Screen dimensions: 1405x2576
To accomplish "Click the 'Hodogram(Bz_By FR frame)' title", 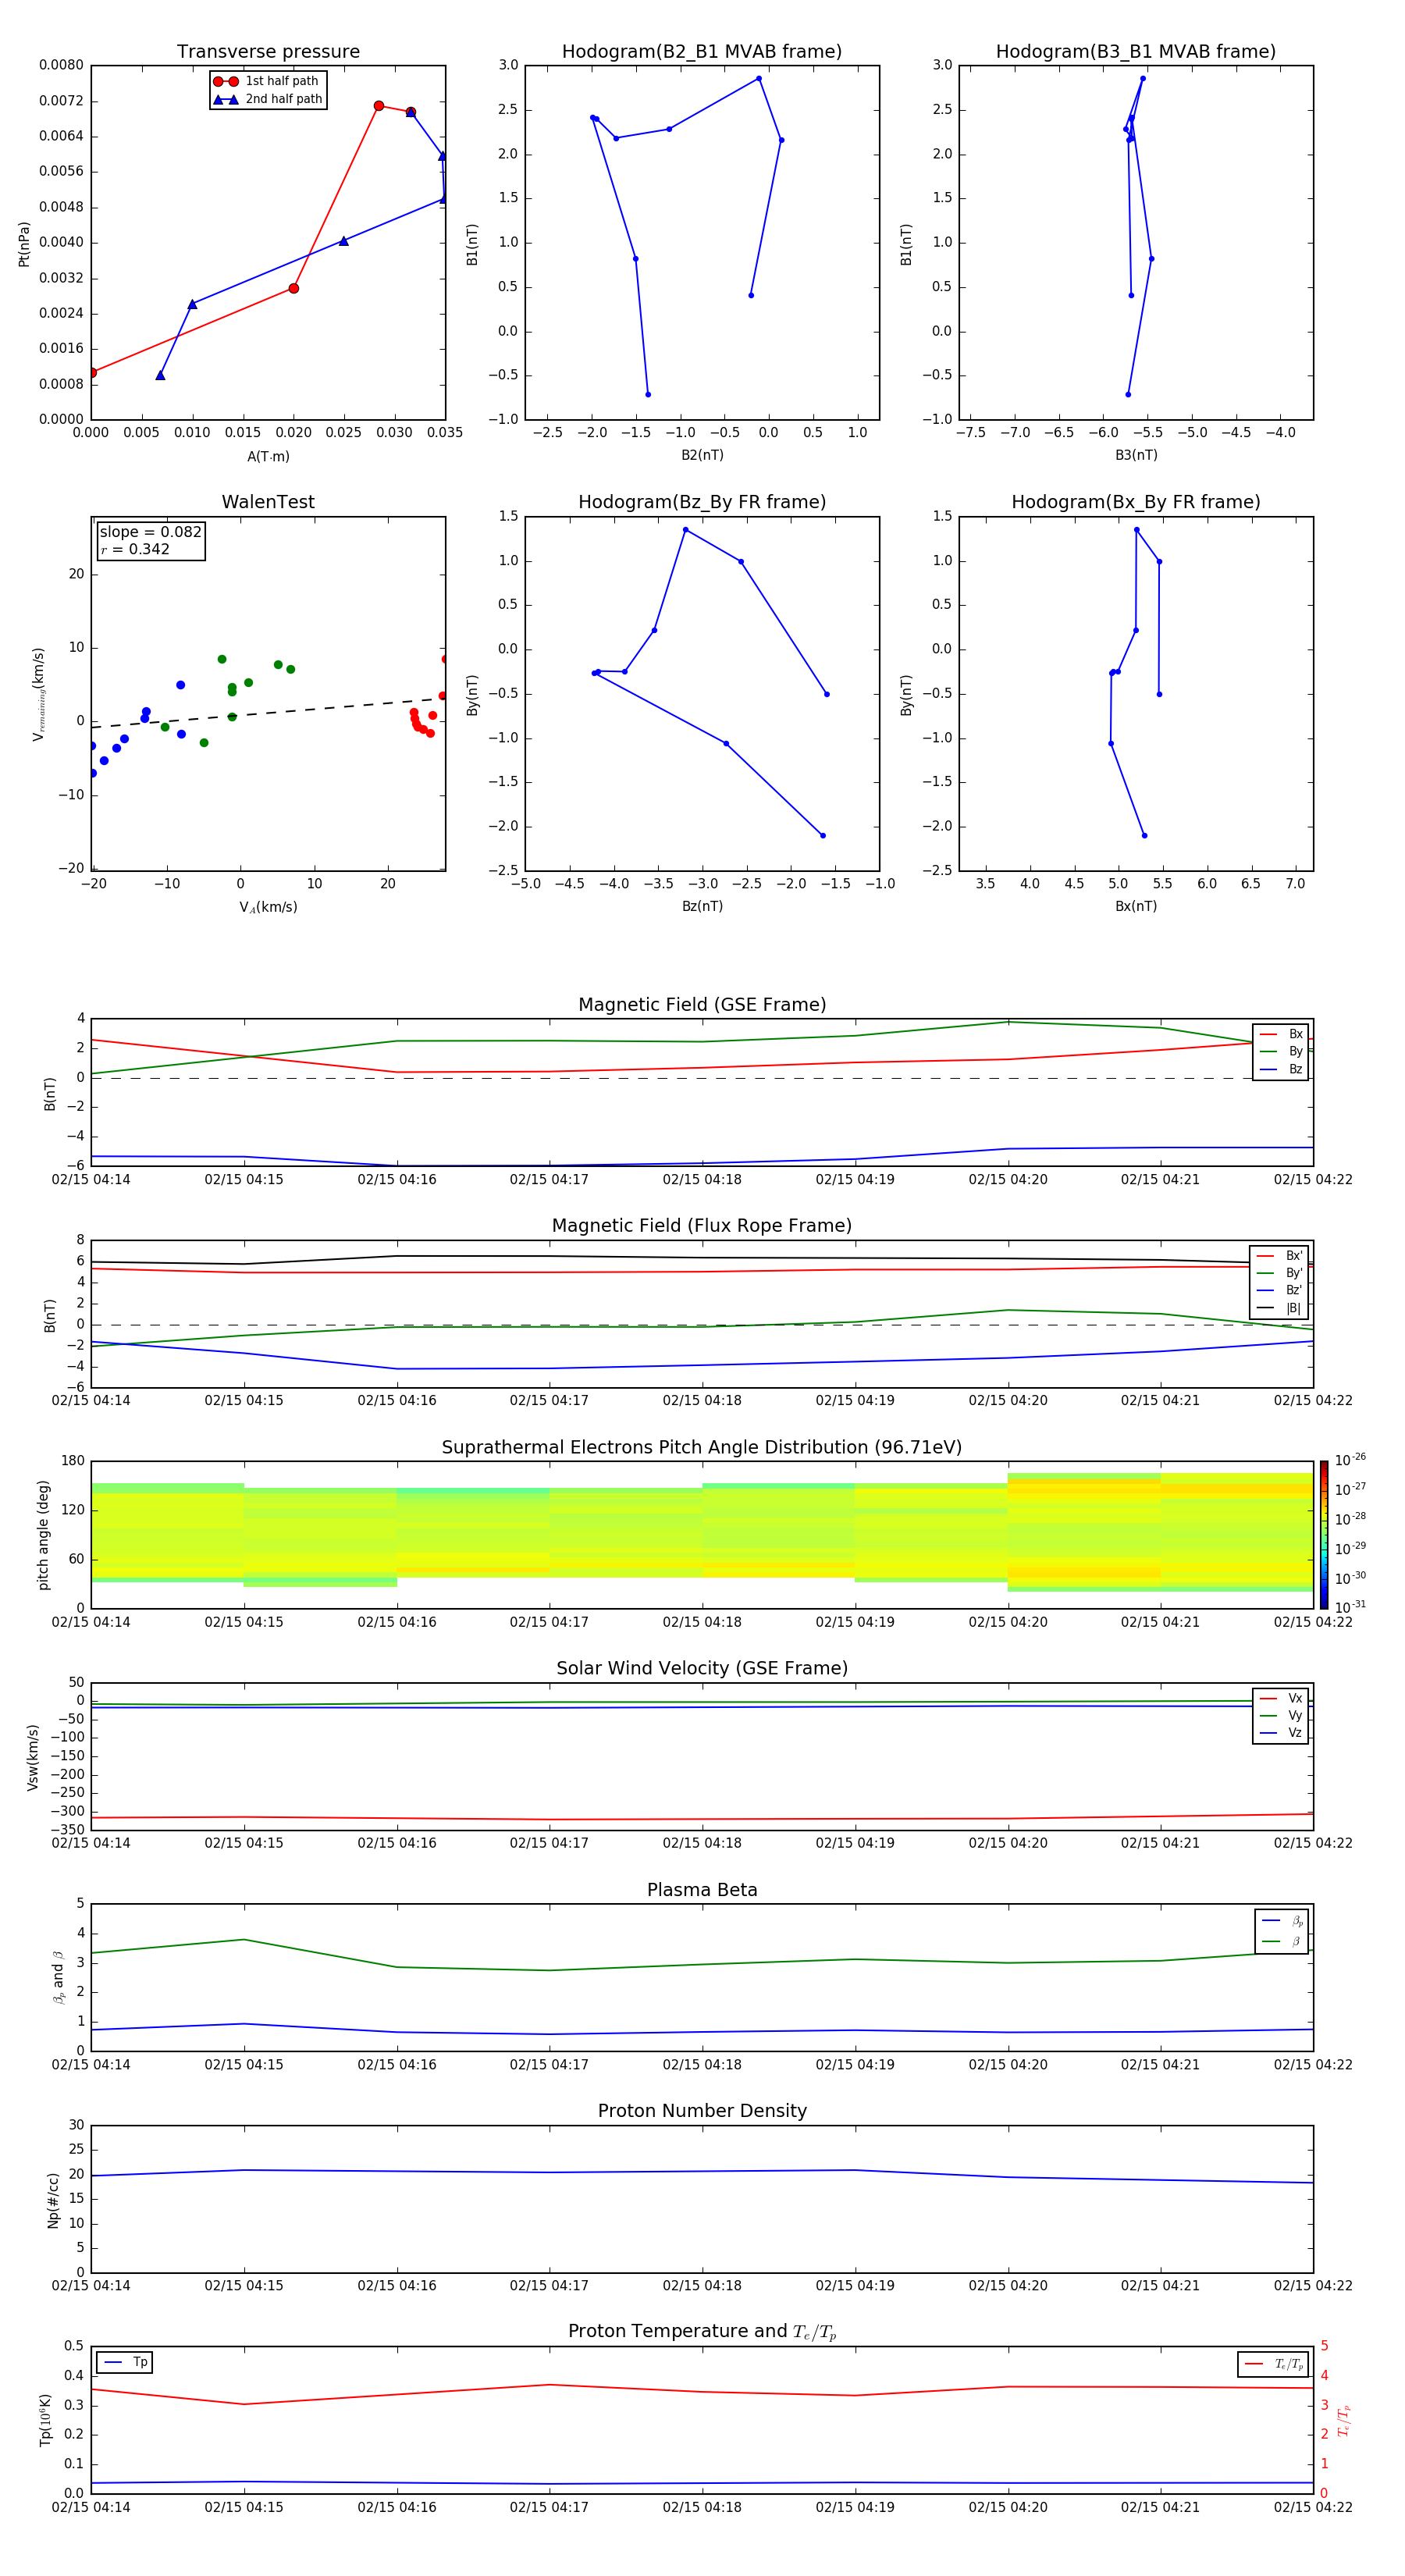I will pyautogui.click(x=702, y=502).
